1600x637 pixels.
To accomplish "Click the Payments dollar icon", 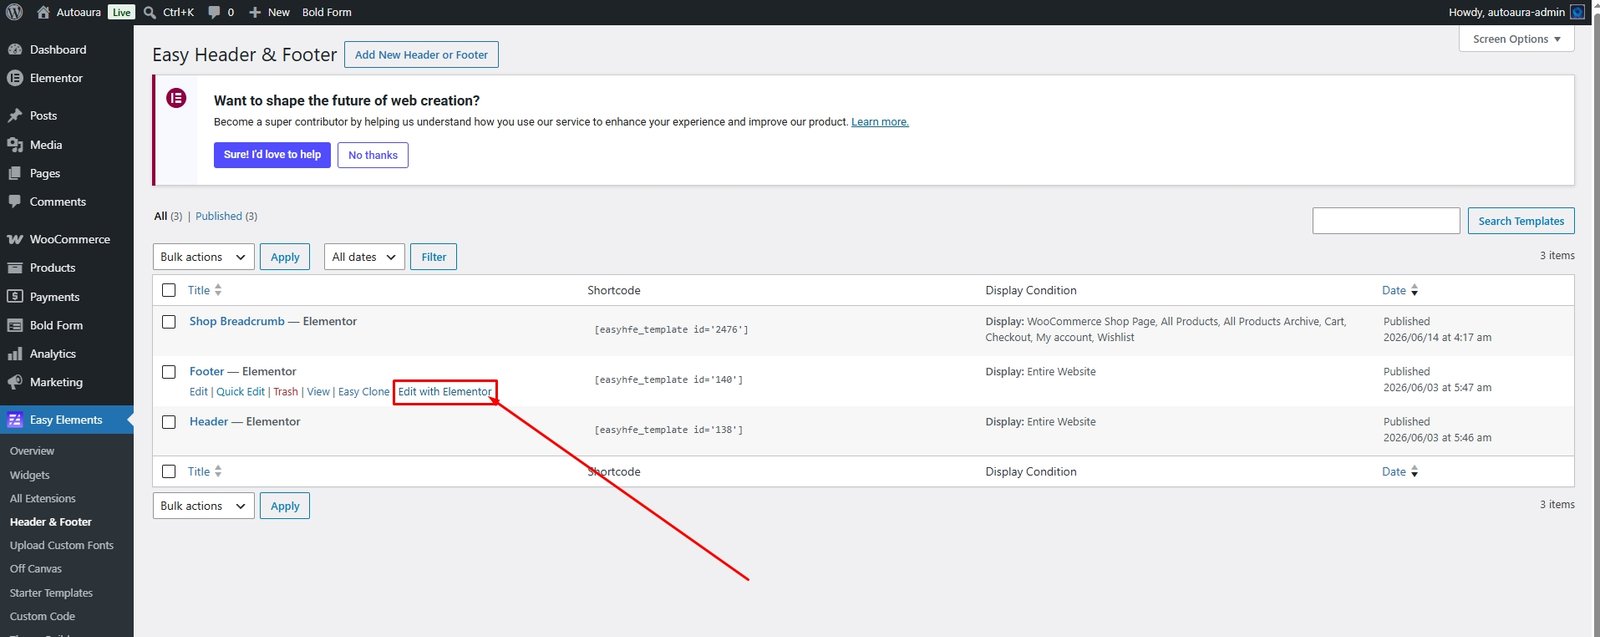I will (x=15, y=297).
